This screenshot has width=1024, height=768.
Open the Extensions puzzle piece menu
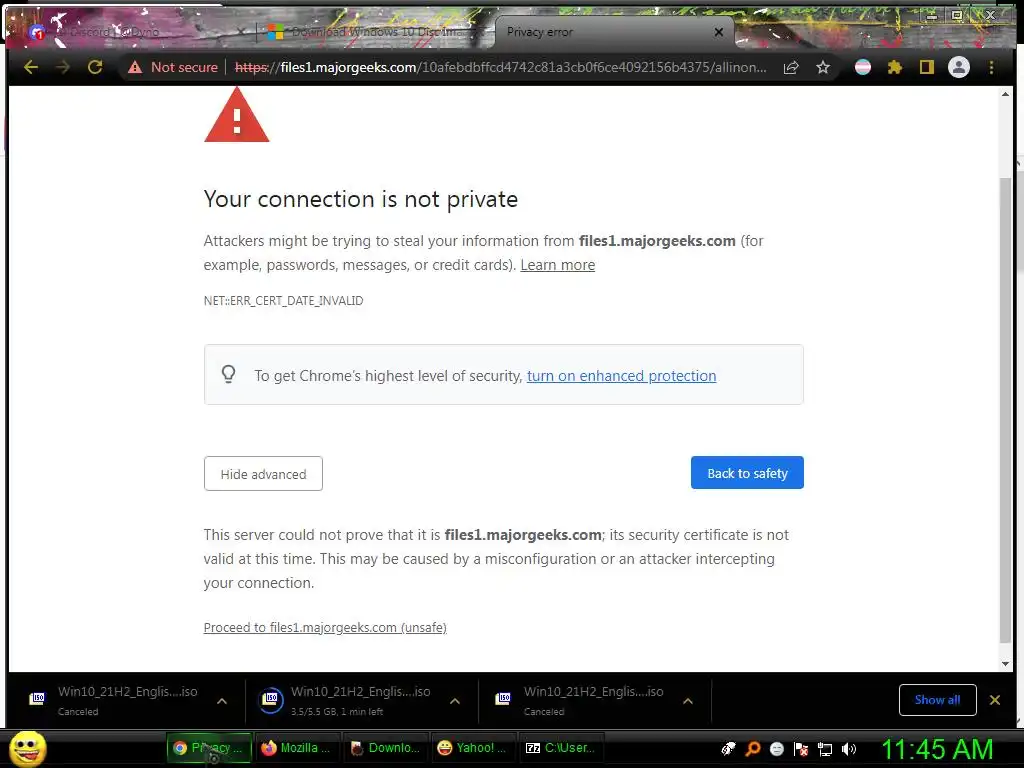pyautogui.click(x=895, y=67)
